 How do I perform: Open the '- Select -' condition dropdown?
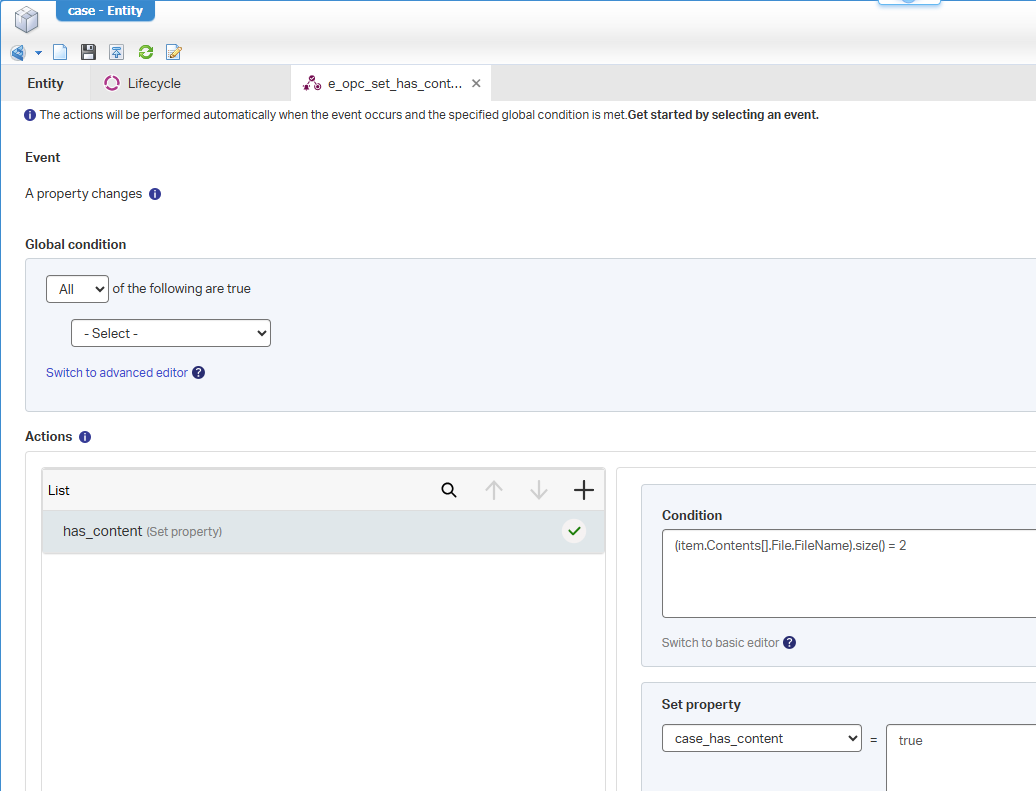pyautogui.click(x=171, y=333)
